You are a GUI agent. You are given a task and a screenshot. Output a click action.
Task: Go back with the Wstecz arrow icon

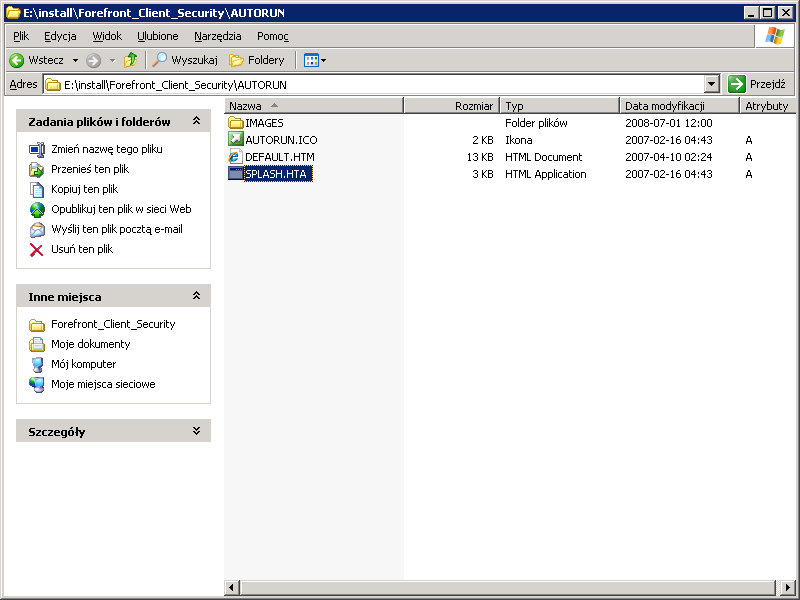pyautogui.click(x=17, y=60)
